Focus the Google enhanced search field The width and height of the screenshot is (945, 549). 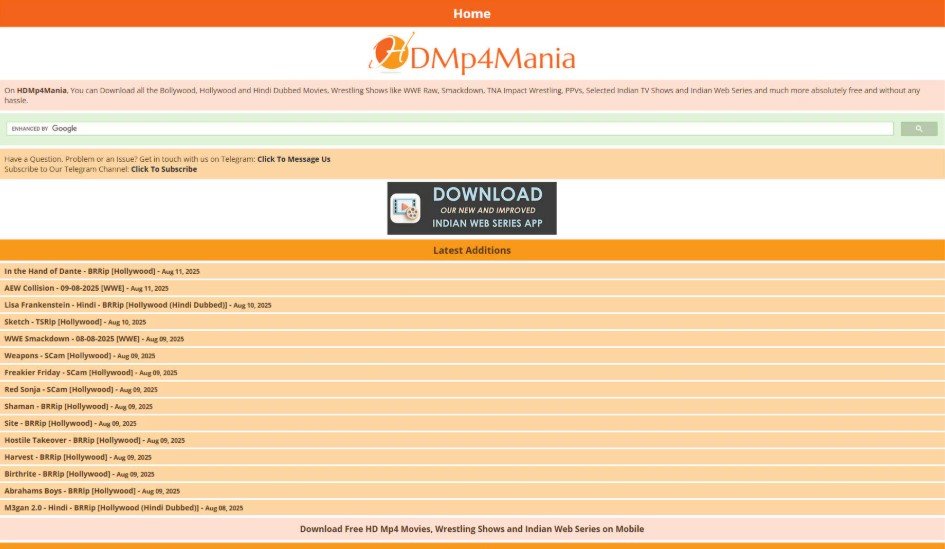(x=450, y=128)
